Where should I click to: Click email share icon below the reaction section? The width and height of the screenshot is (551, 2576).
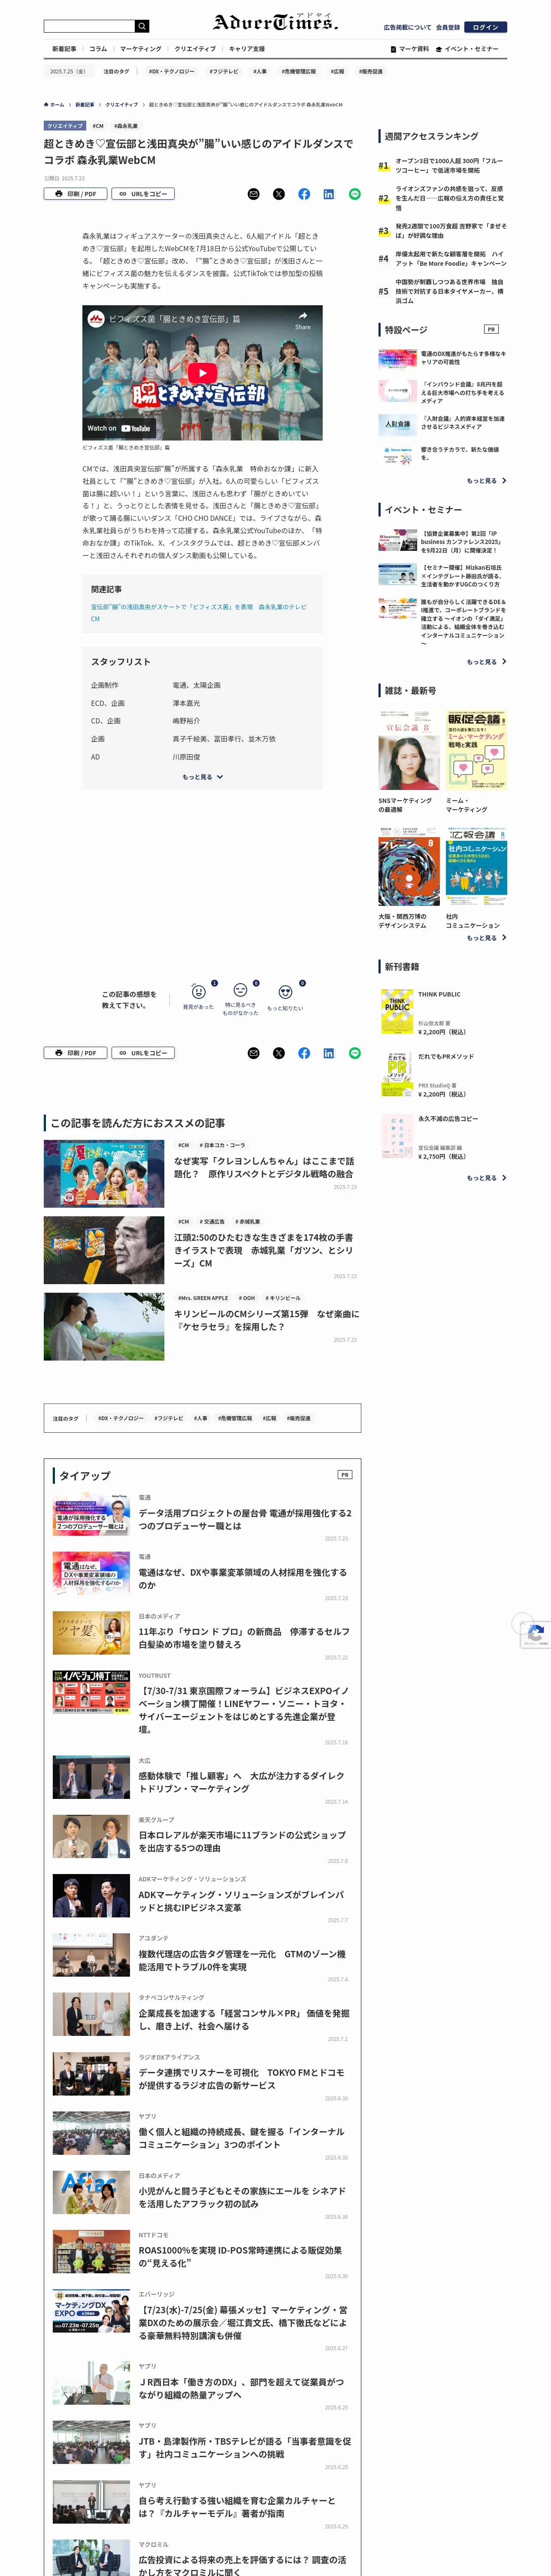pos(253,1053)
